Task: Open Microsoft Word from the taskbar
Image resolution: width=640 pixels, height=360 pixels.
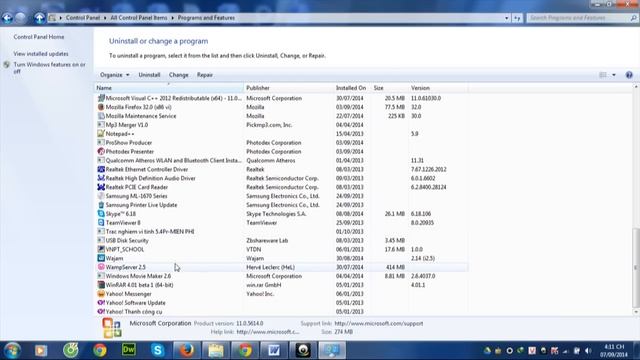Action: click(274, 350)
